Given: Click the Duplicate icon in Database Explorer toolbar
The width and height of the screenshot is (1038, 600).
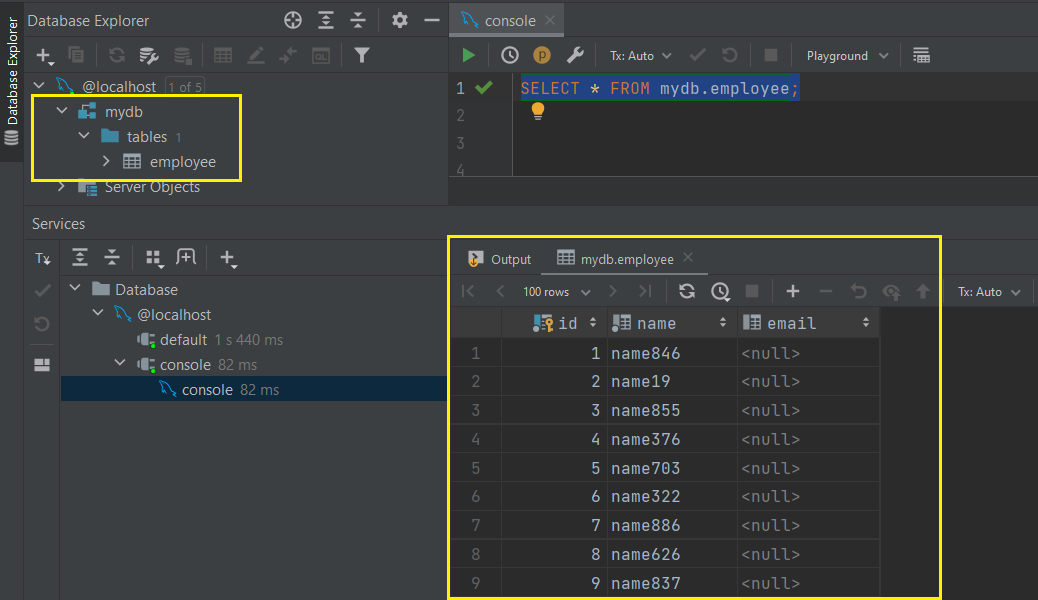Looking at the screenshot, I should click(x=76, y=56).
